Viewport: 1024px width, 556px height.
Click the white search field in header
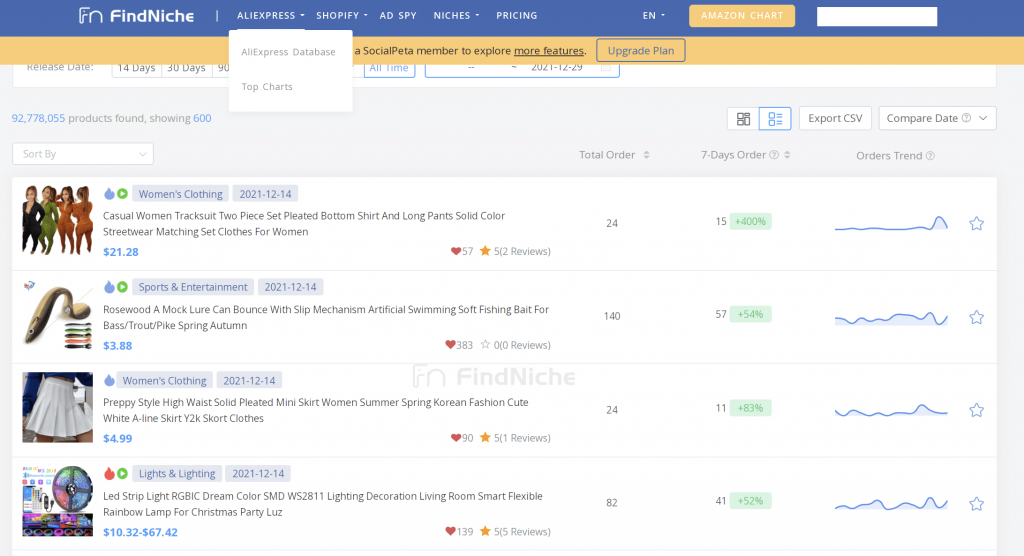click(x=876, y=16)
